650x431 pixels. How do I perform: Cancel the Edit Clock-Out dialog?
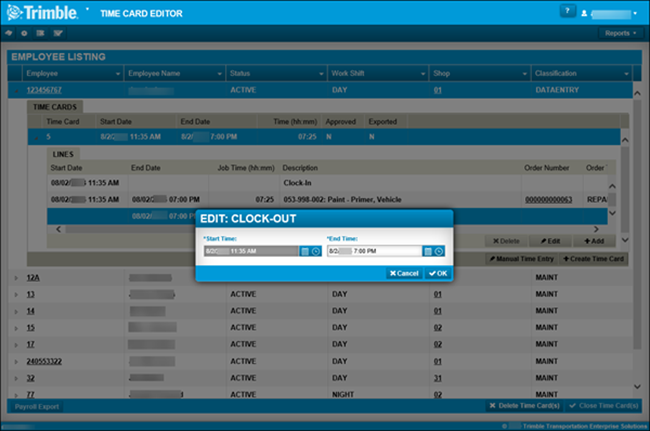(x=402, y=273)
